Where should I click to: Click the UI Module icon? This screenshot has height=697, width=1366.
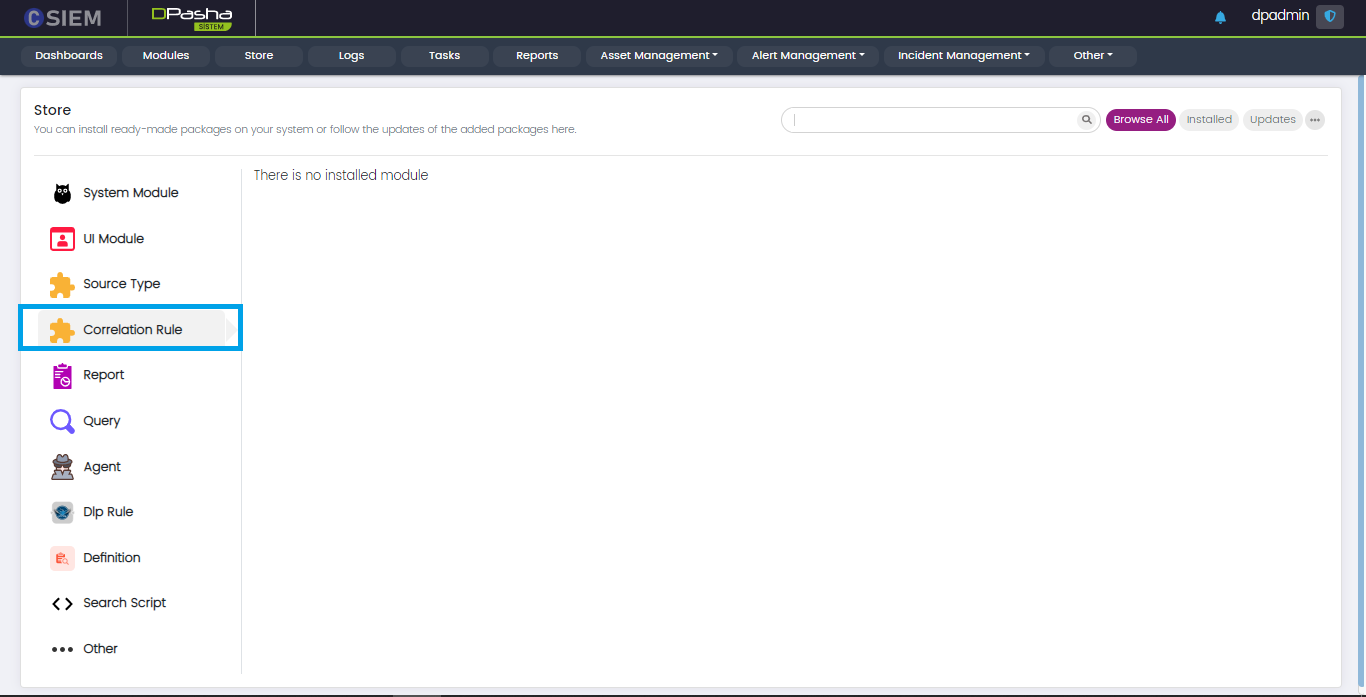62,239
